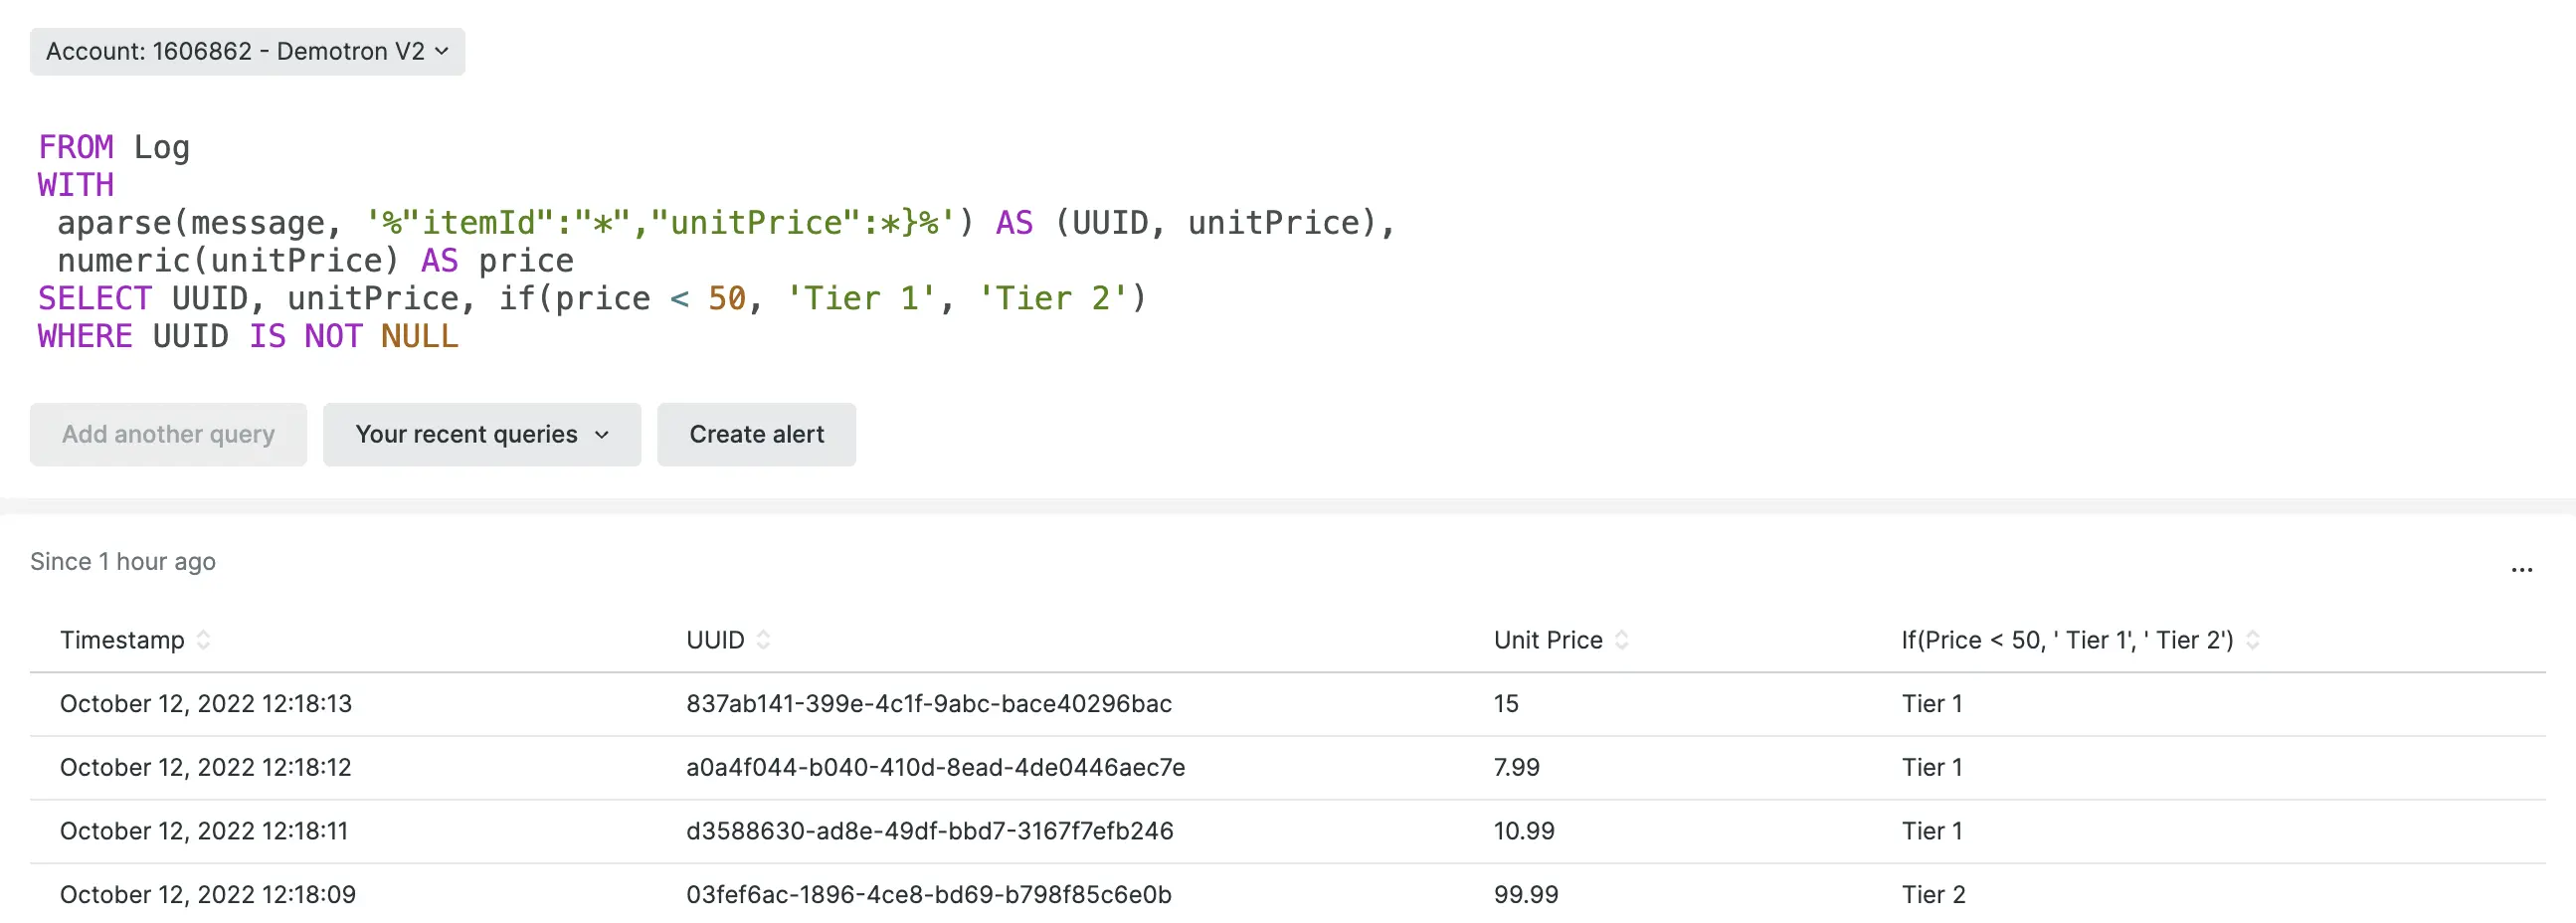Click the Add another query button
Viewport: 2576px width, 923px height.
168,434
